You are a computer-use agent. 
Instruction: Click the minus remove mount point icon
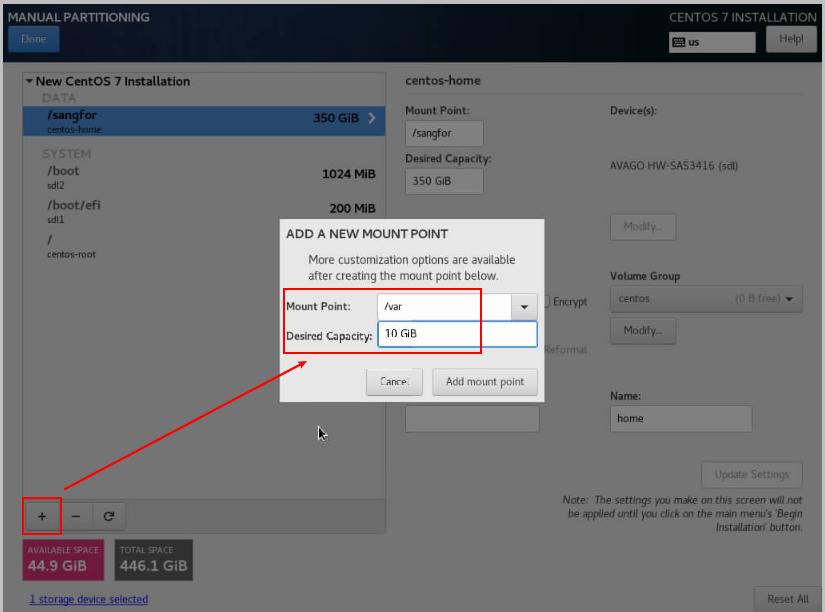76,516
